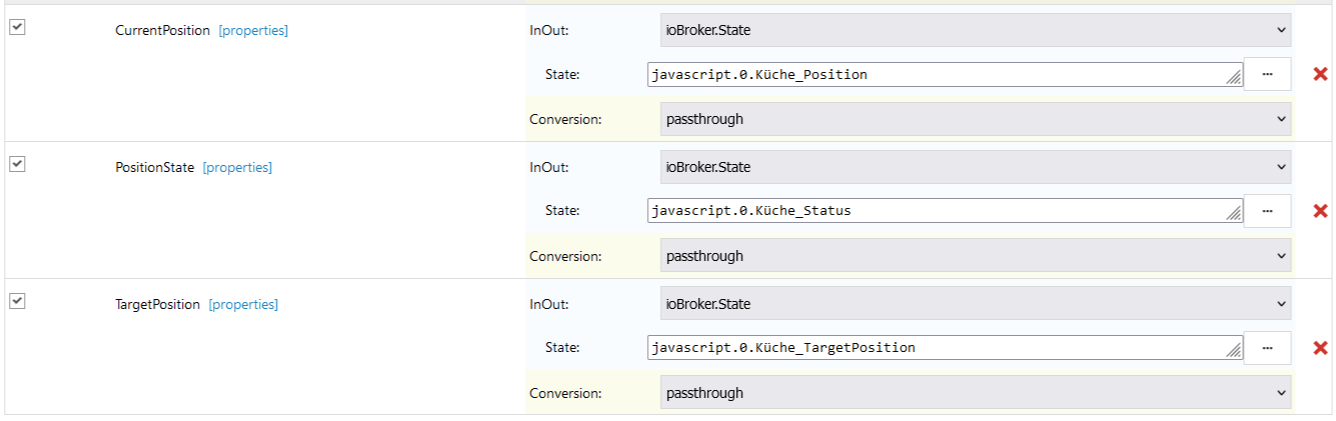This screenshot has width=1336, height=421.
Task: Grab resize handle of Küche_Status text area
Action: [x=1234, y=215]
